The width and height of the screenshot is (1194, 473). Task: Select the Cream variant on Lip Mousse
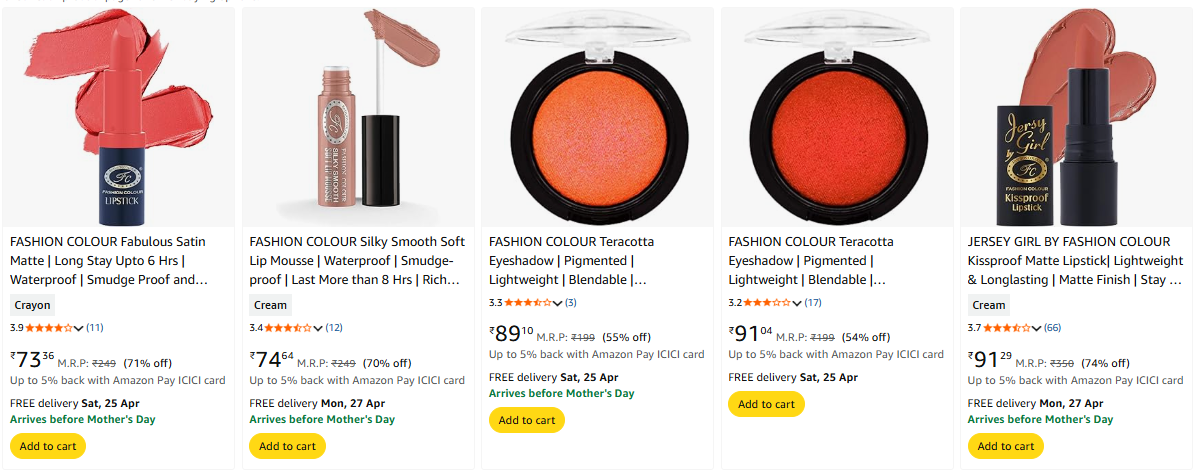click(x=270, y=305)
